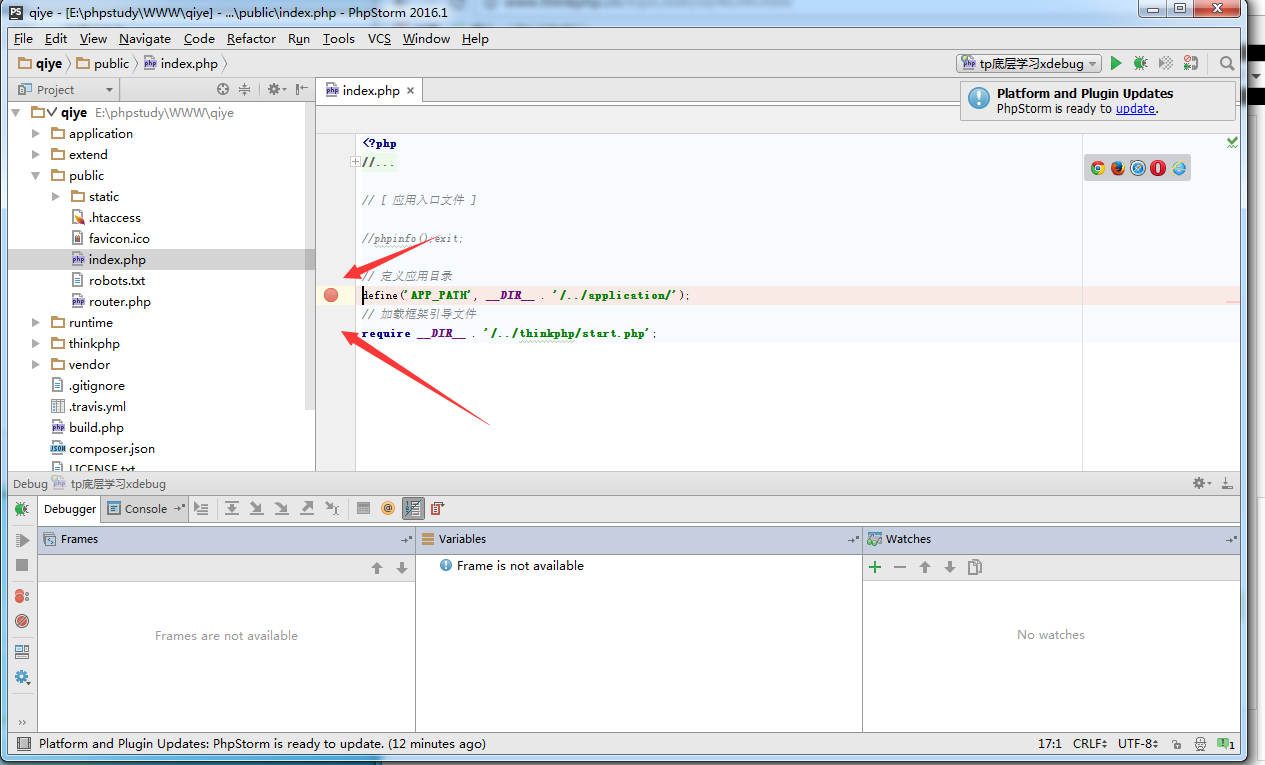Open line separator CRLF selector in status bar
The height and width of the screenshot is (765, 1265).
click(x=1090, y=744)
